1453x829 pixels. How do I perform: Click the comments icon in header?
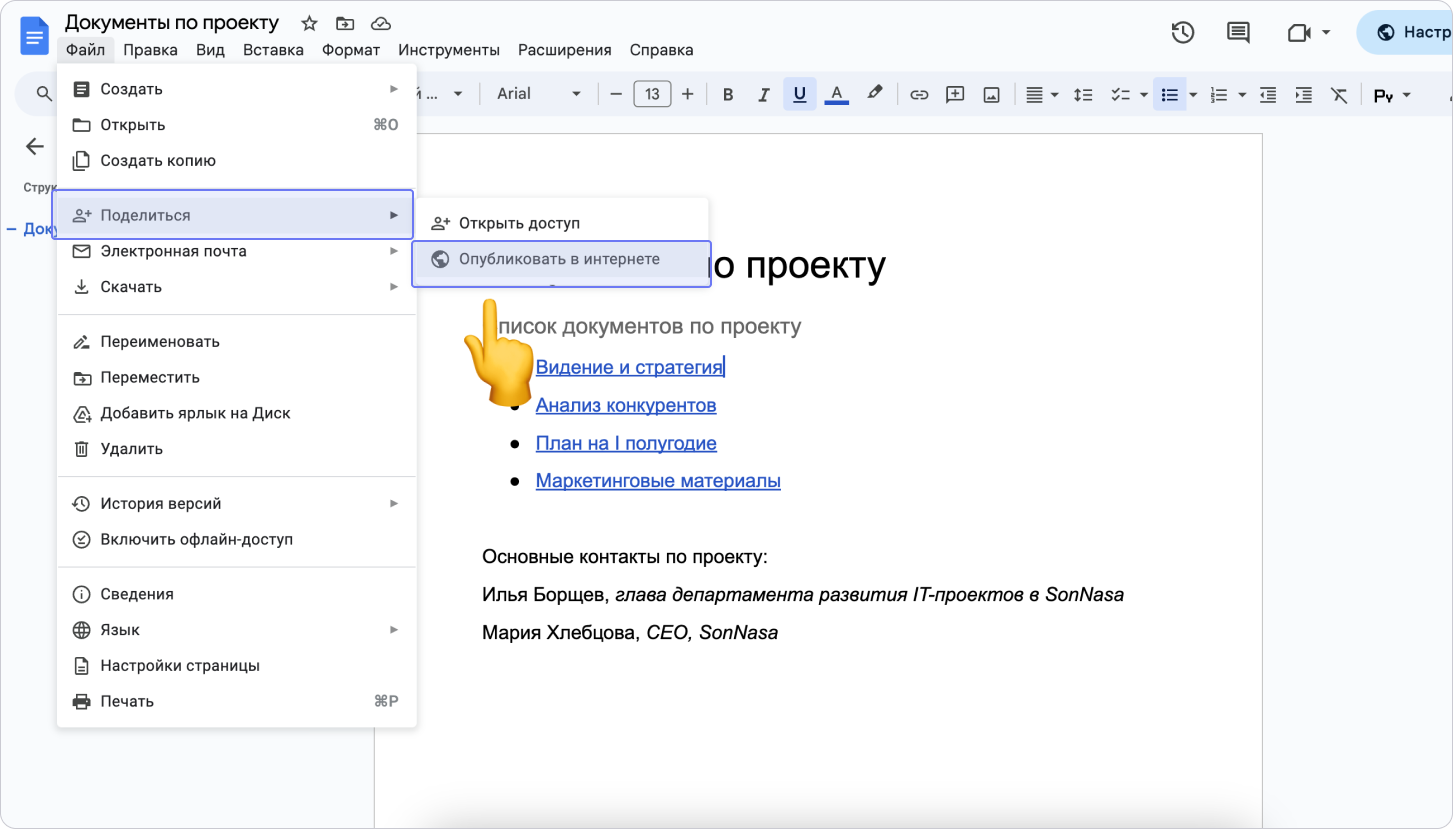click(x=1238, y=33)
